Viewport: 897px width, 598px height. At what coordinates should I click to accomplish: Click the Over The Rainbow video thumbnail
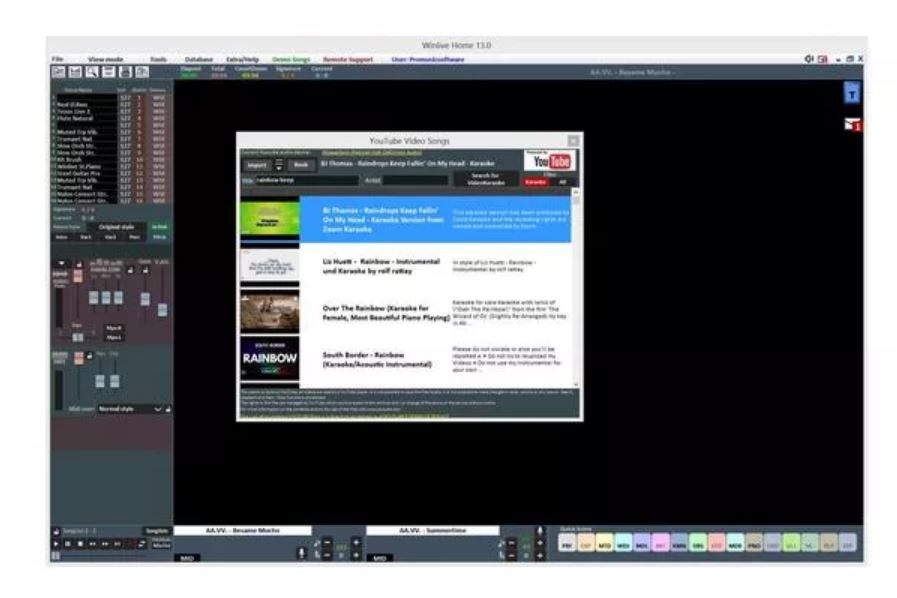[x=270, y=312]
